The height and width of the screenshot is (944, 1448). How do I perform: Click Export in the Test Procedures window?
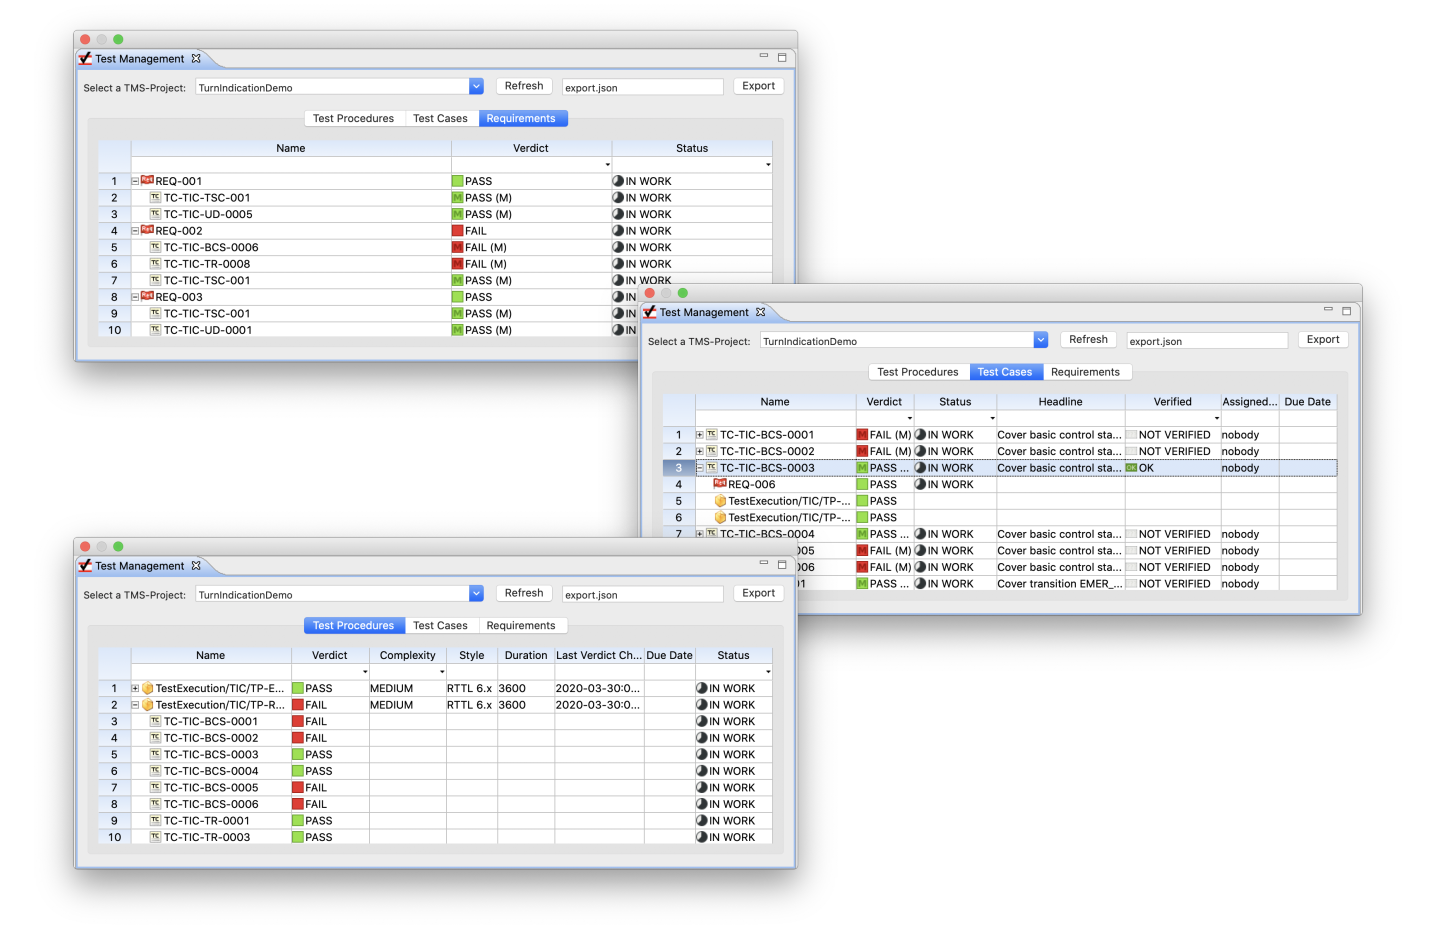759,593
